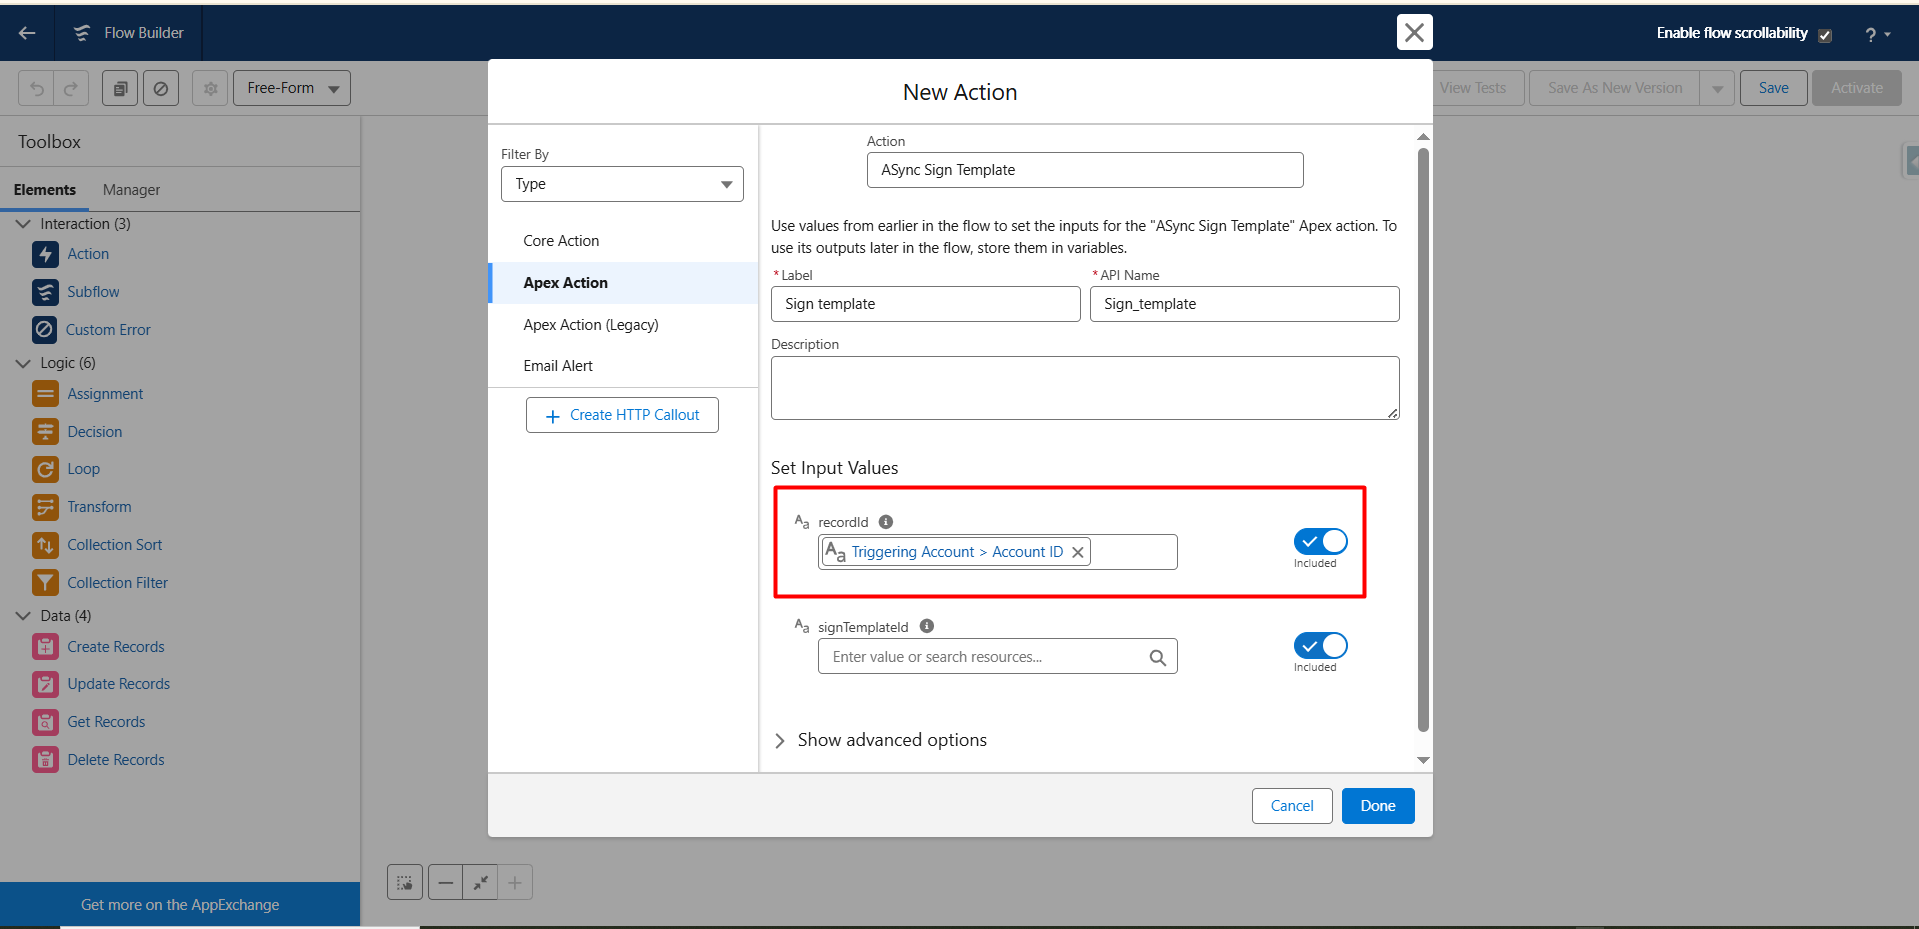Click the dialog's vertical scrollbar
1919x929 pixels.
pos(1423,440)
